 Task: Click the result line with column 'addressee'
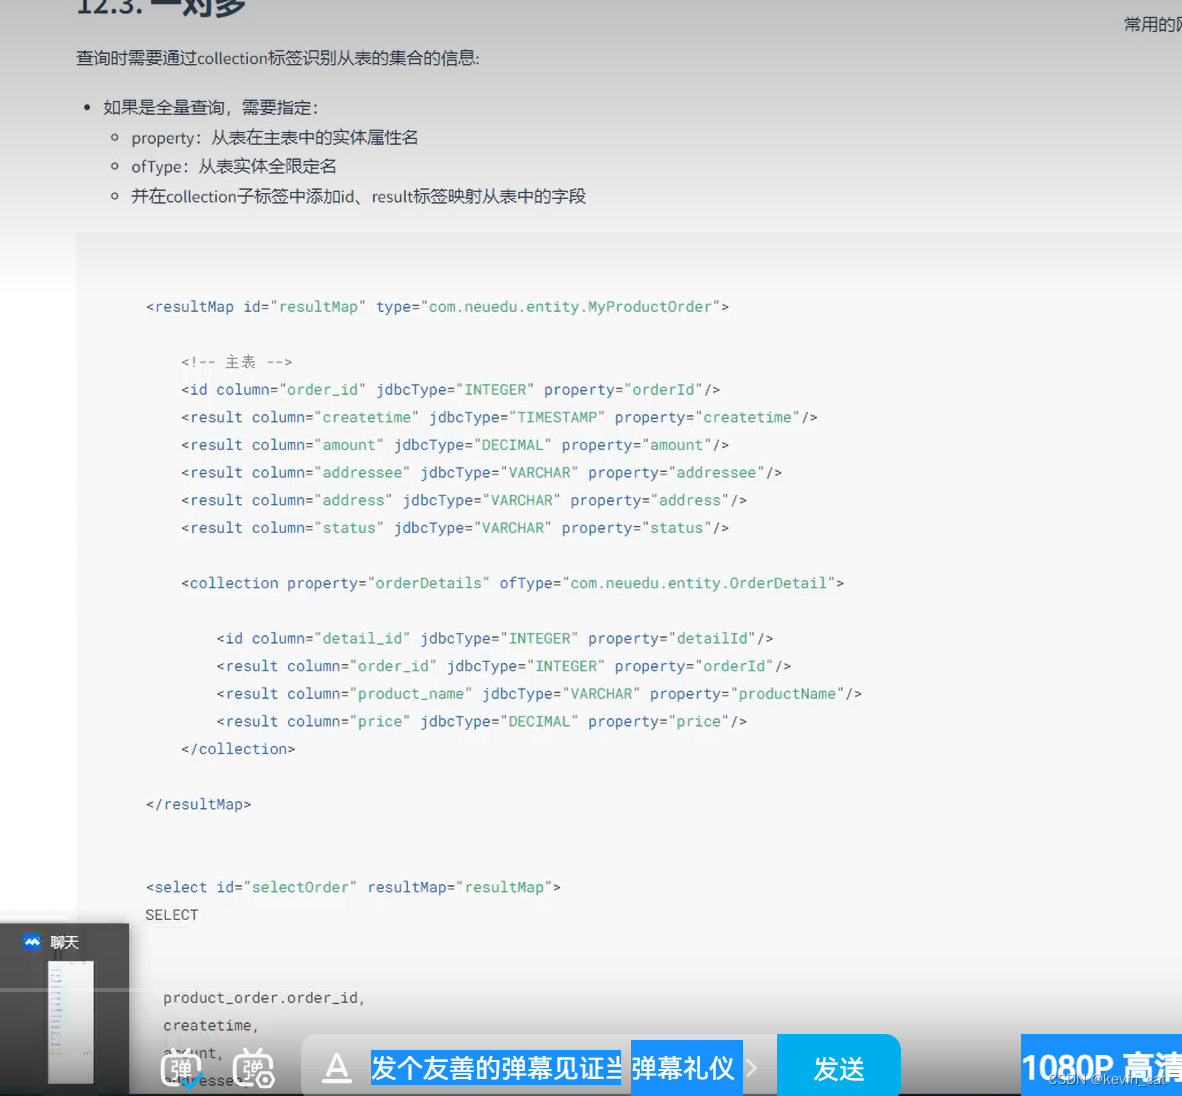coord(481,473)
